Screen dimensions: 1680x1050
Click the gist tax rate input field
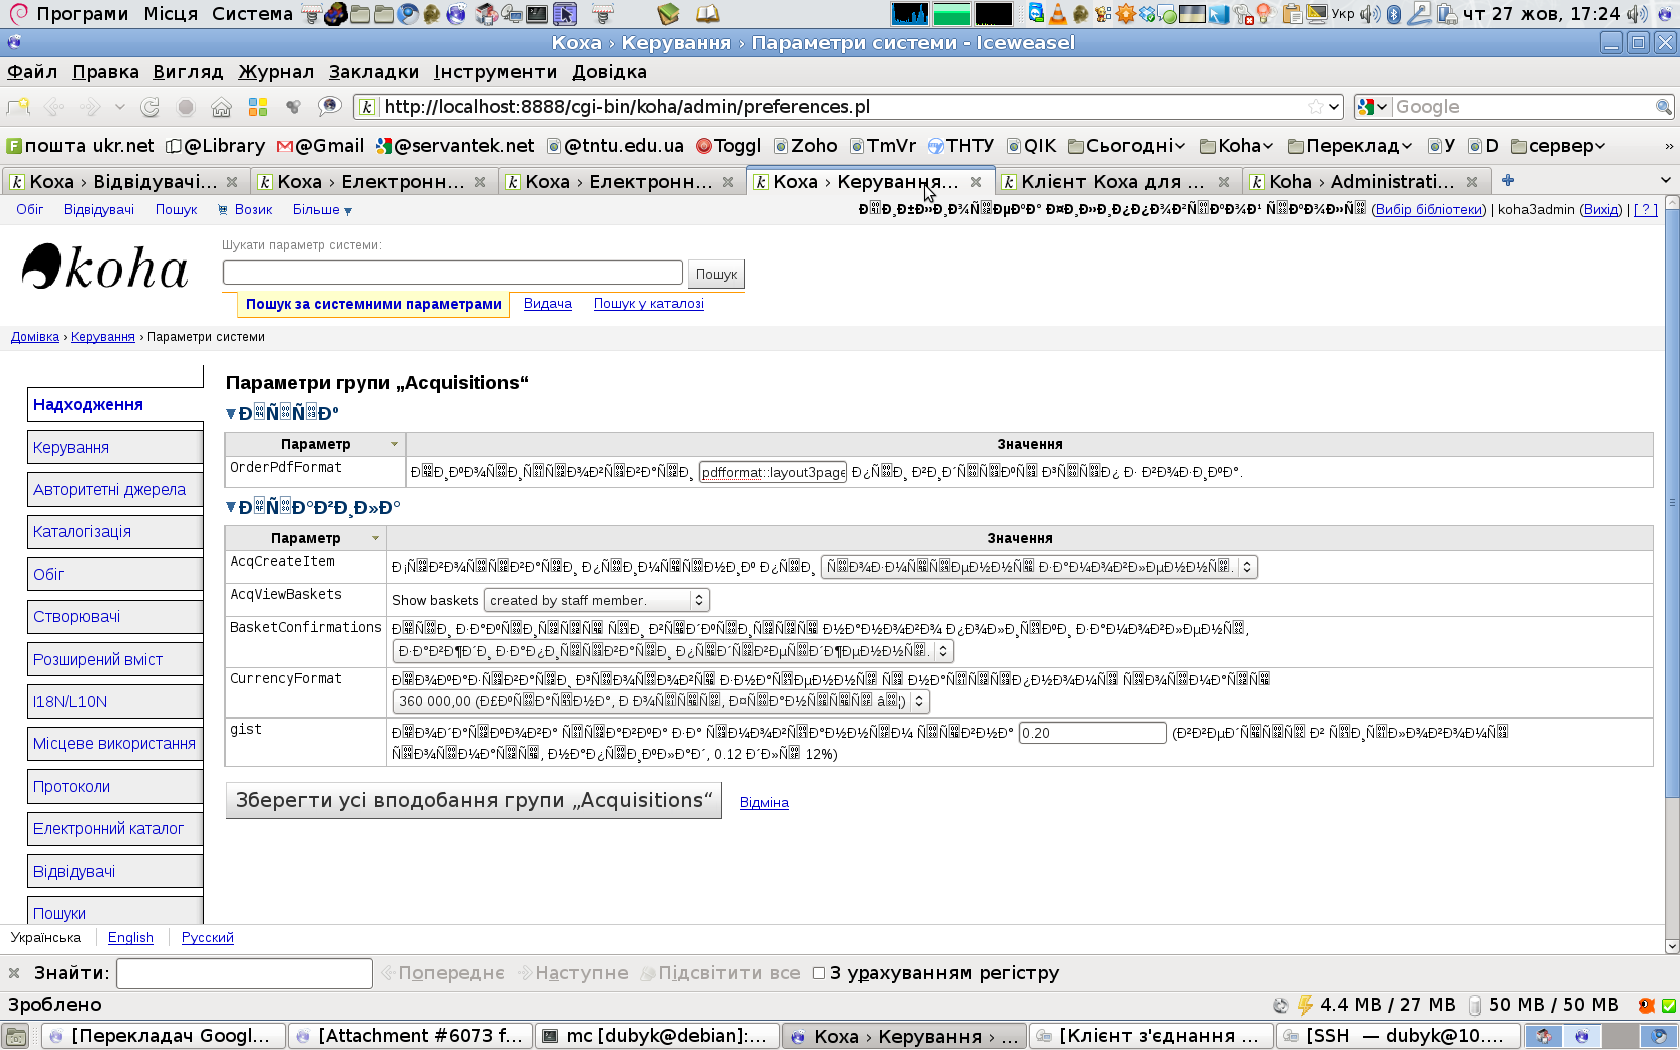pyautogui.click(x=1092, y=733)
